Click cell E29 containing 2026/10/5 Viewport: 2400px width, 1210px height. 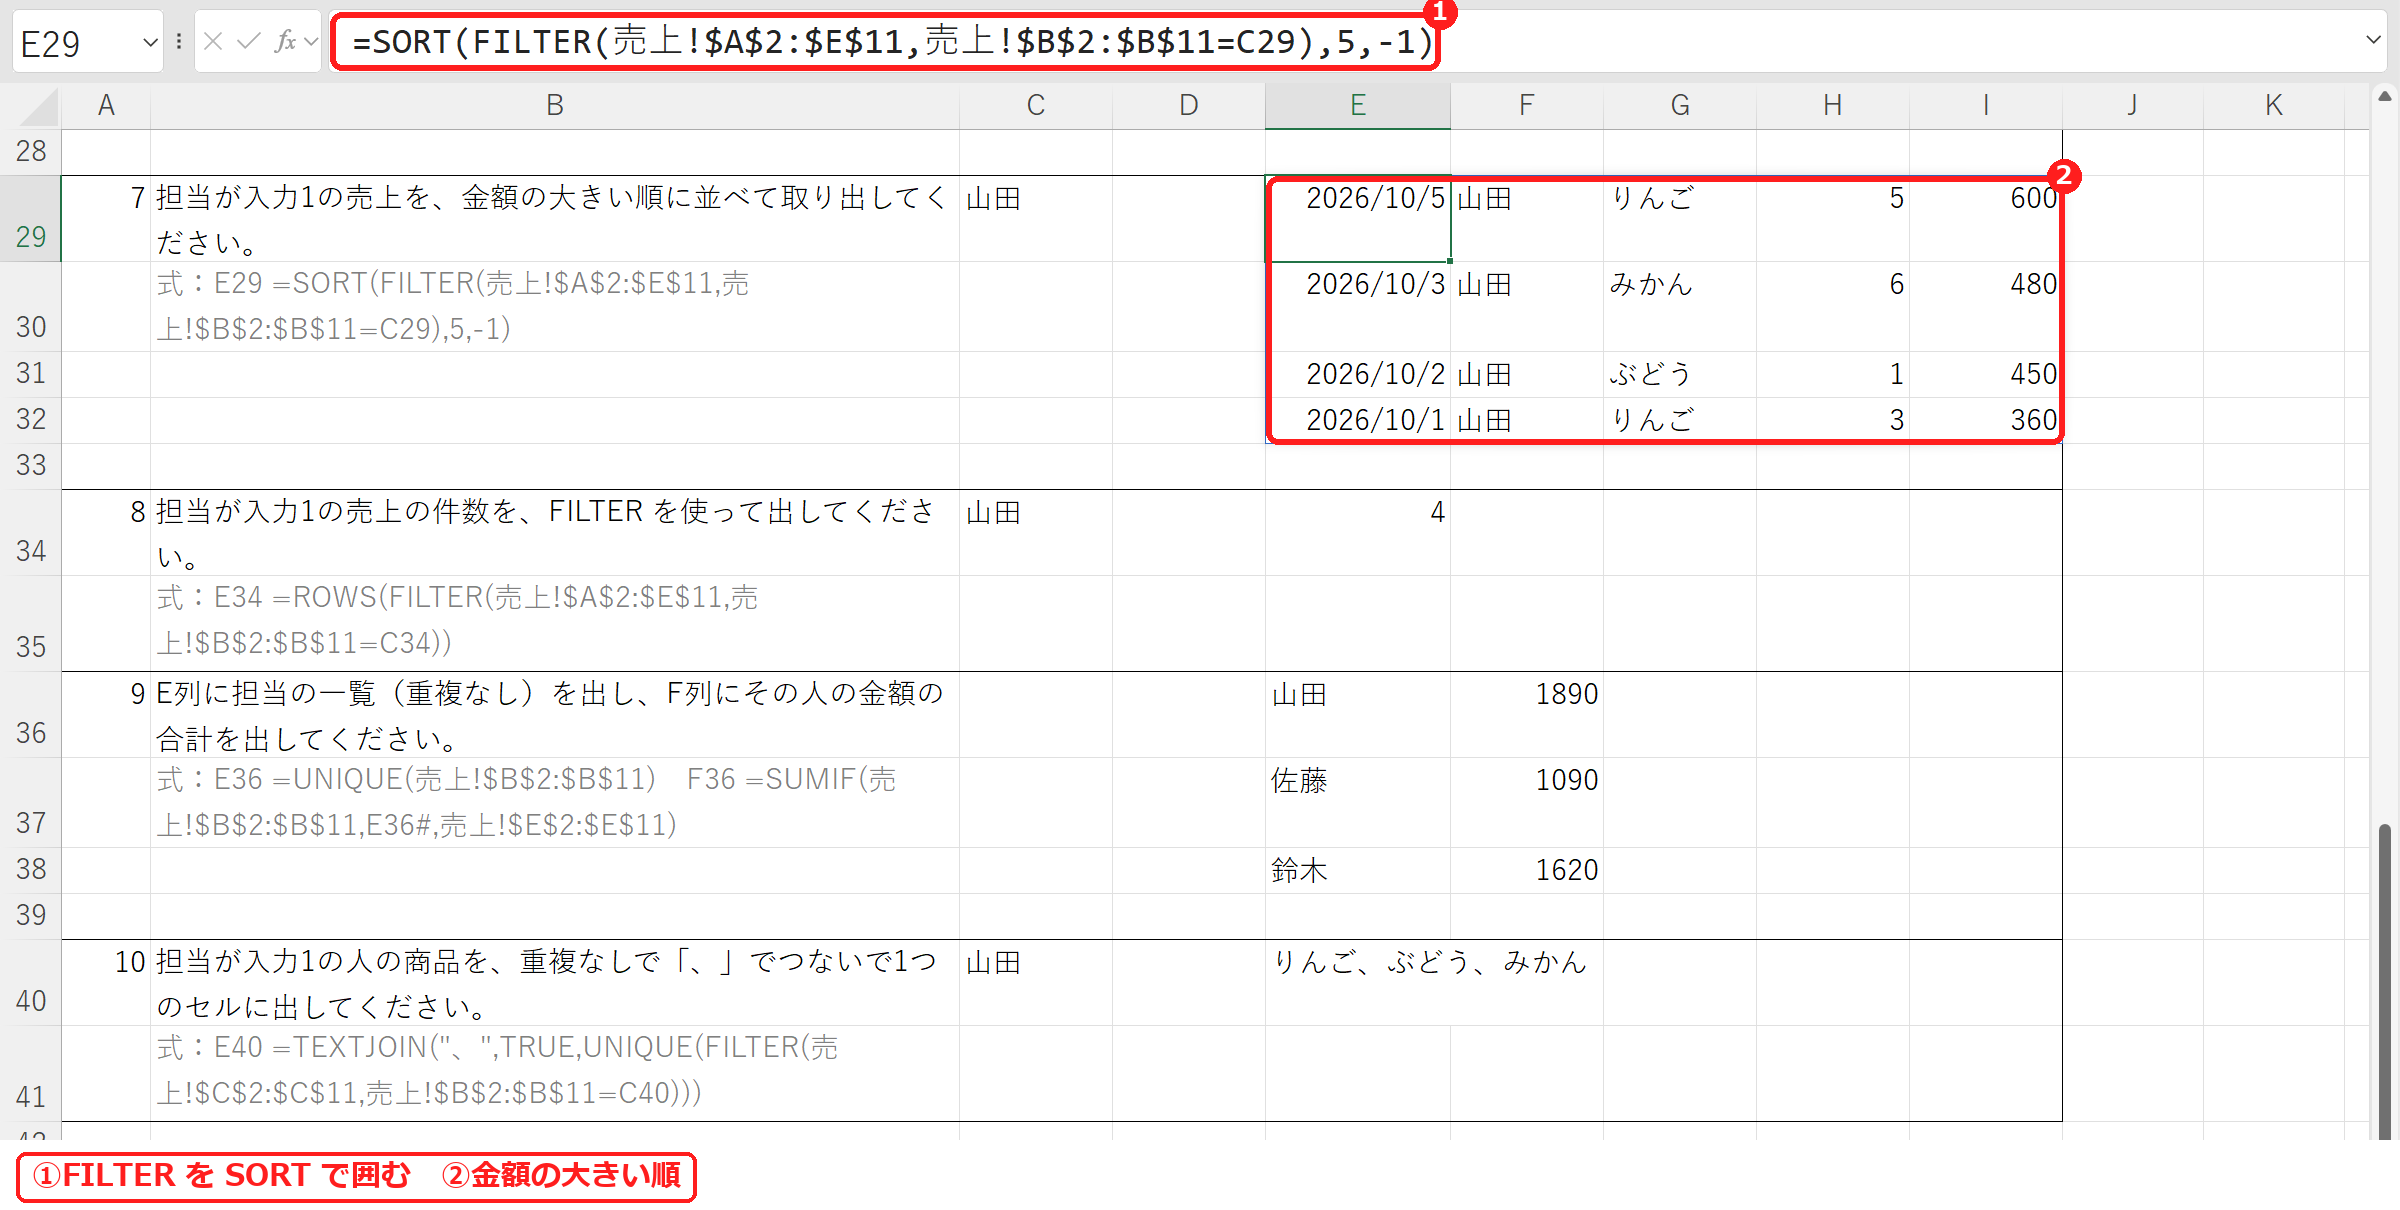pos(1358,219)
